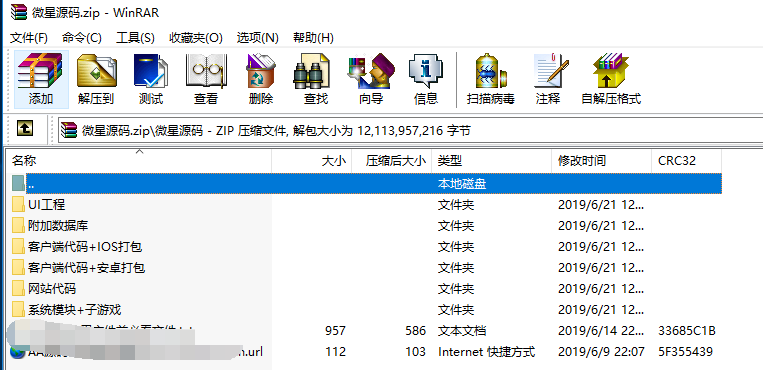
Task: Click the address path field
Action: tap(410, 130)
